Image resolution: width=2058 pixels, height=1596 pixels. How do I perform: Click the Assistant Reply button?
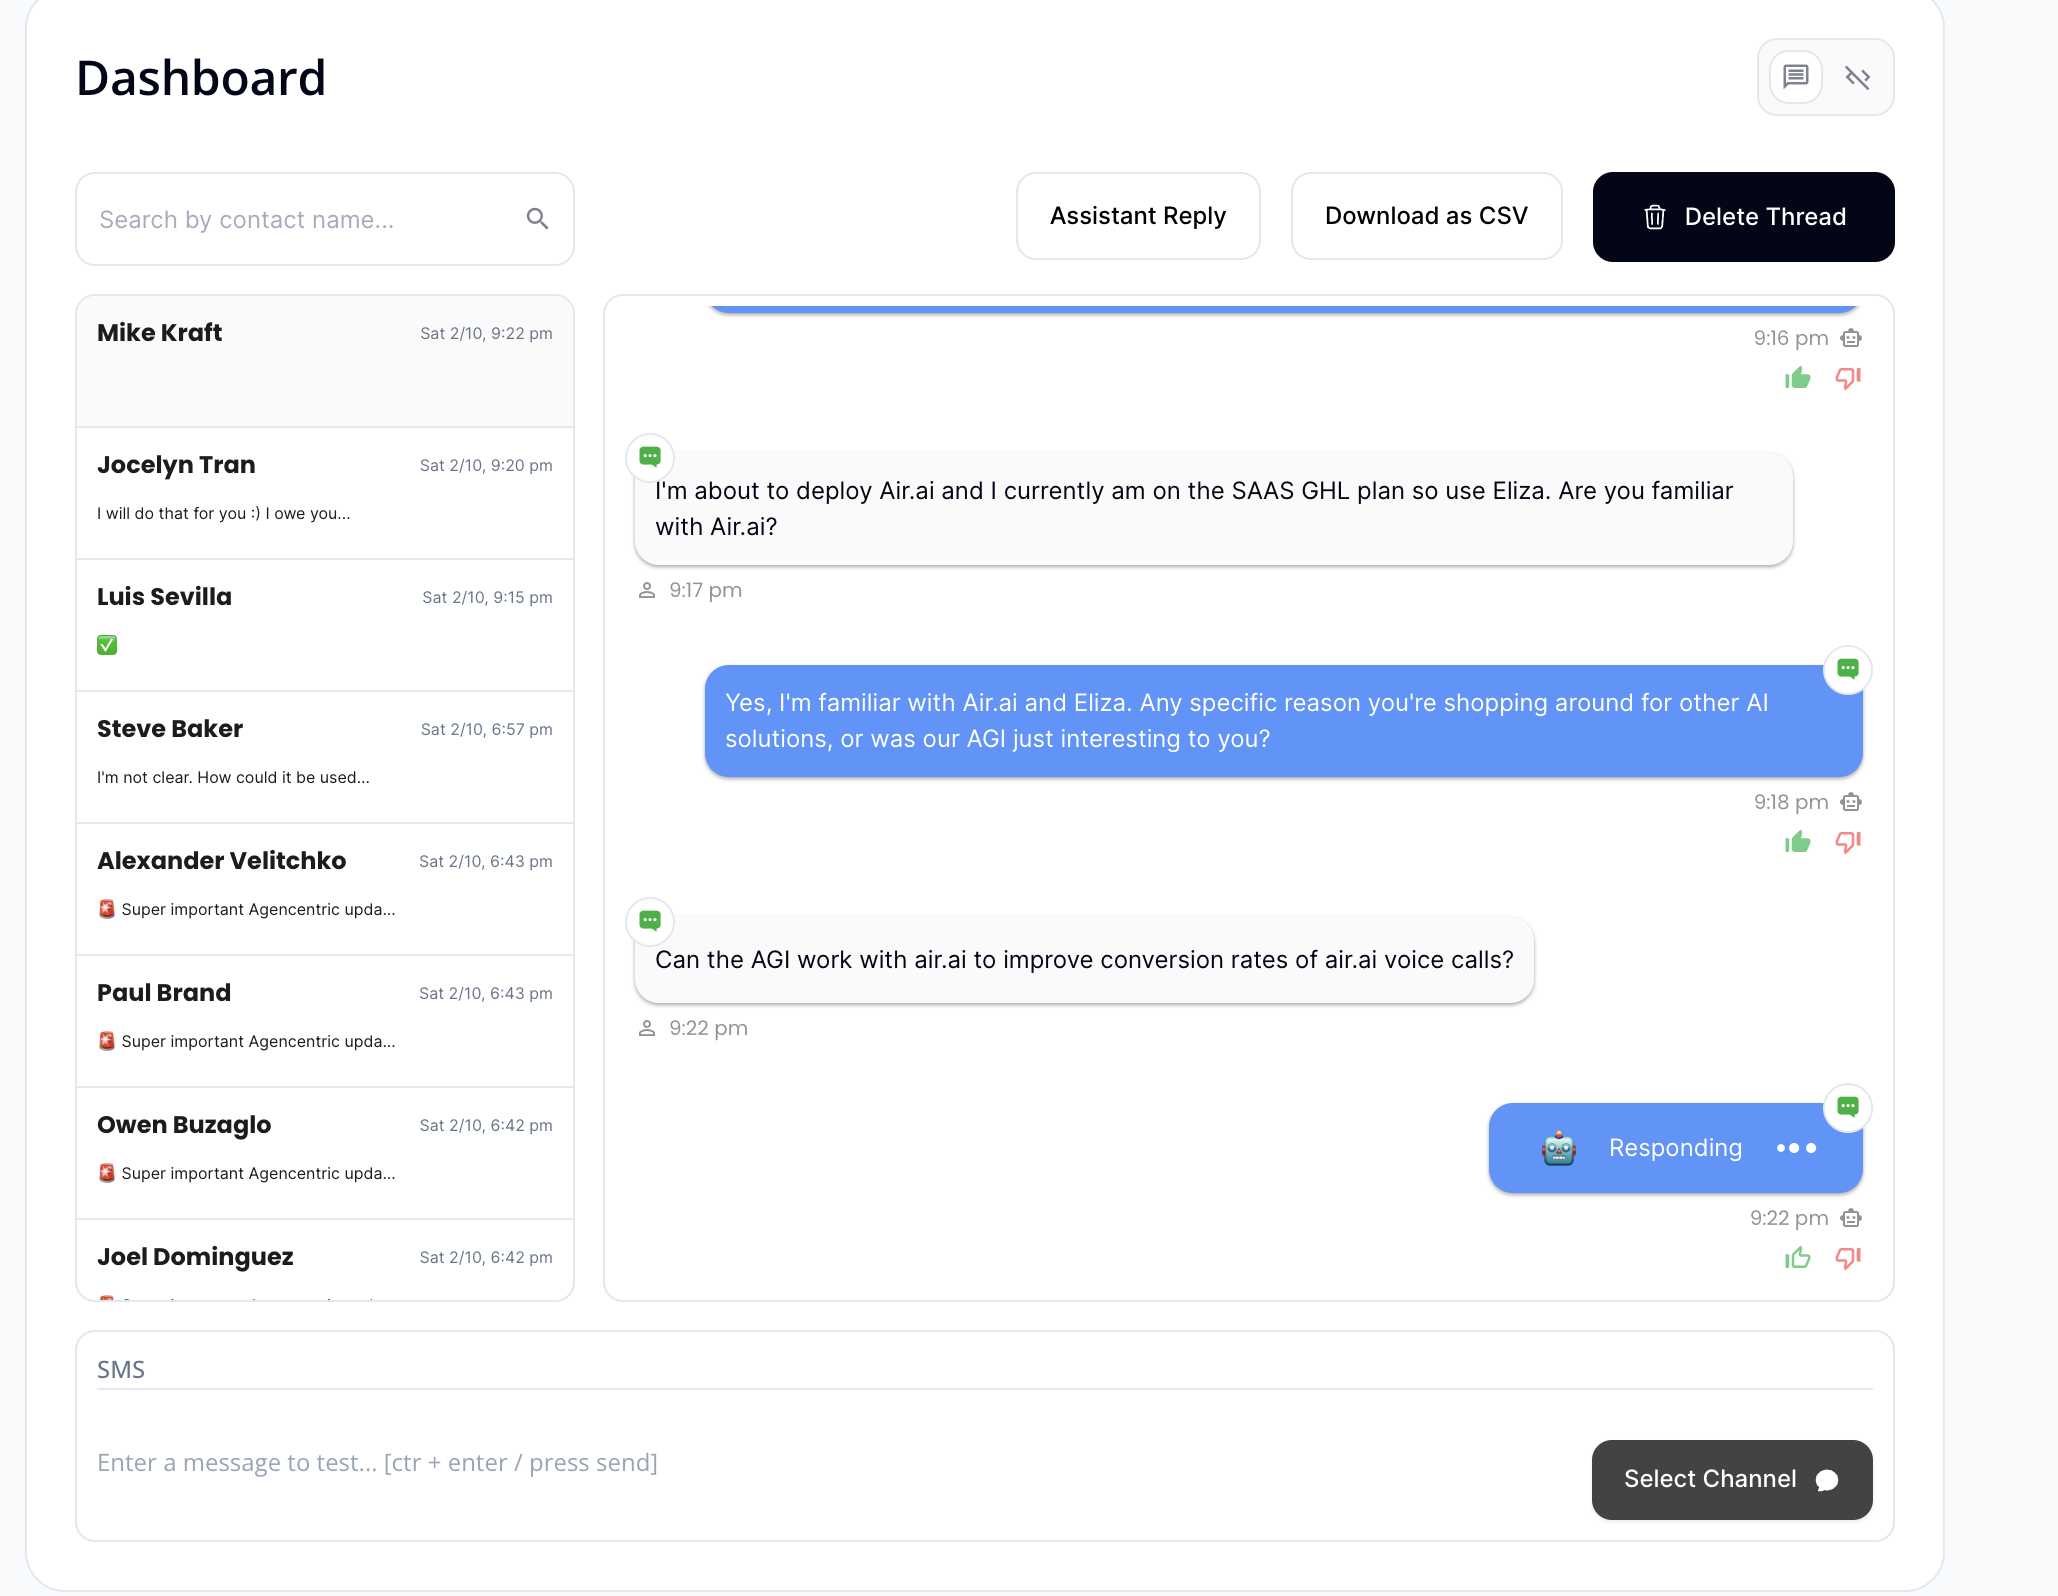[1137, 215]
